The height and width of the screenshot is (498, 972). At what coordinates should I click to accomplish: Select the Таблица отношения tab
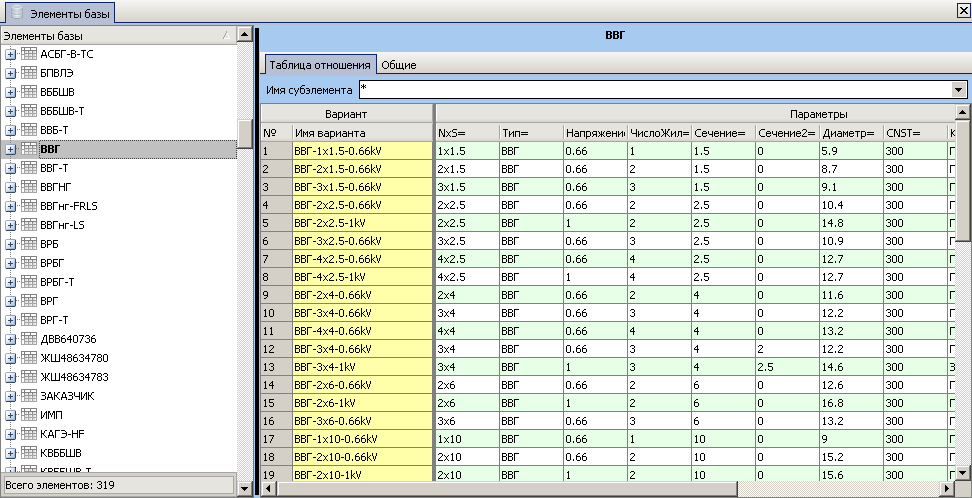pos(319,65)
